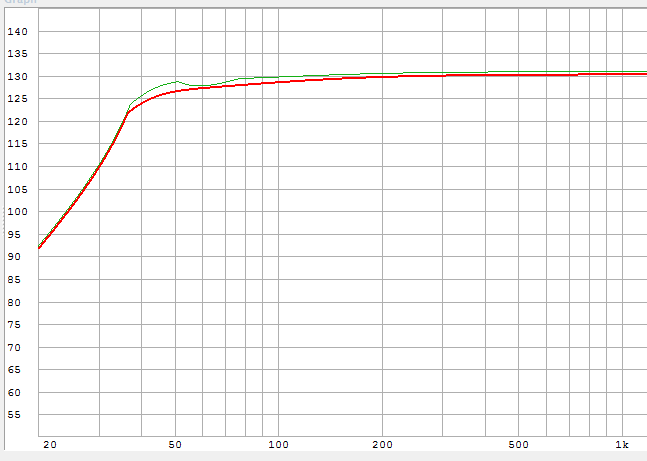647x461 pixels.
Task: Click the 100 Hz x-axis label
Action: tap(279, 445)
